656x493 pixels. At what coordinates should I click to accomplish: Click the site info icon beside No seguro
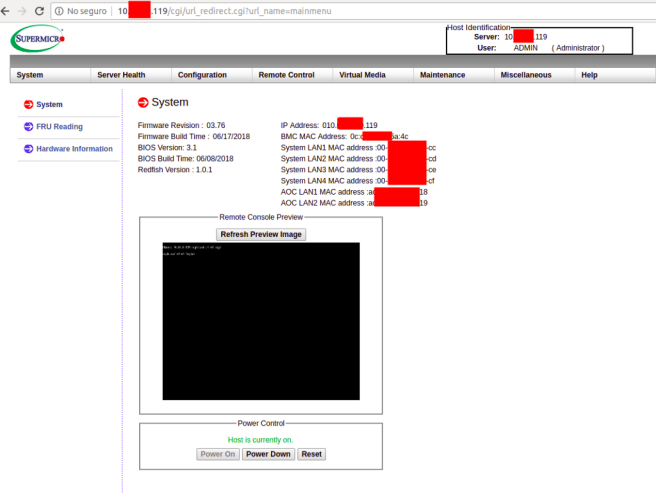[x=60, y=10]
